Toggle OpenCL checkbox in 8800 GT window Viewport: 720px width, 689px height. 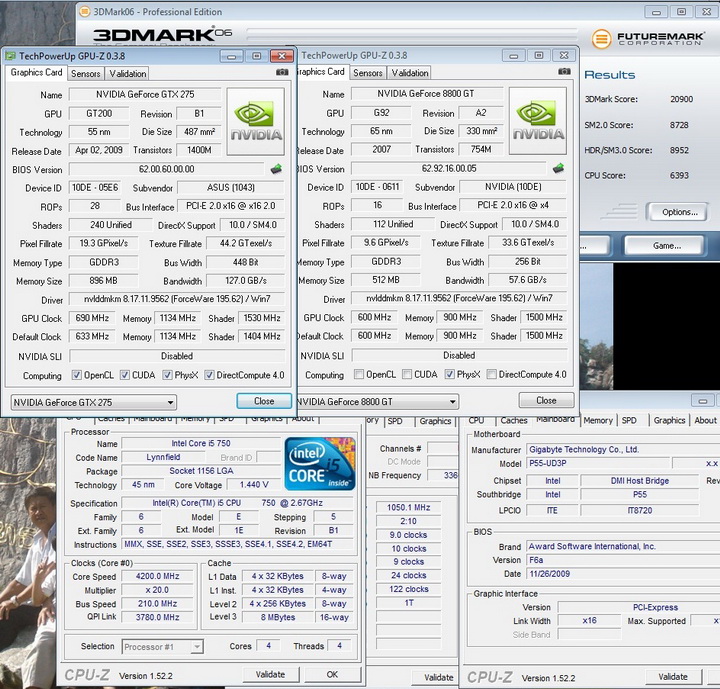pyautogui.click(x=359, y=374)
